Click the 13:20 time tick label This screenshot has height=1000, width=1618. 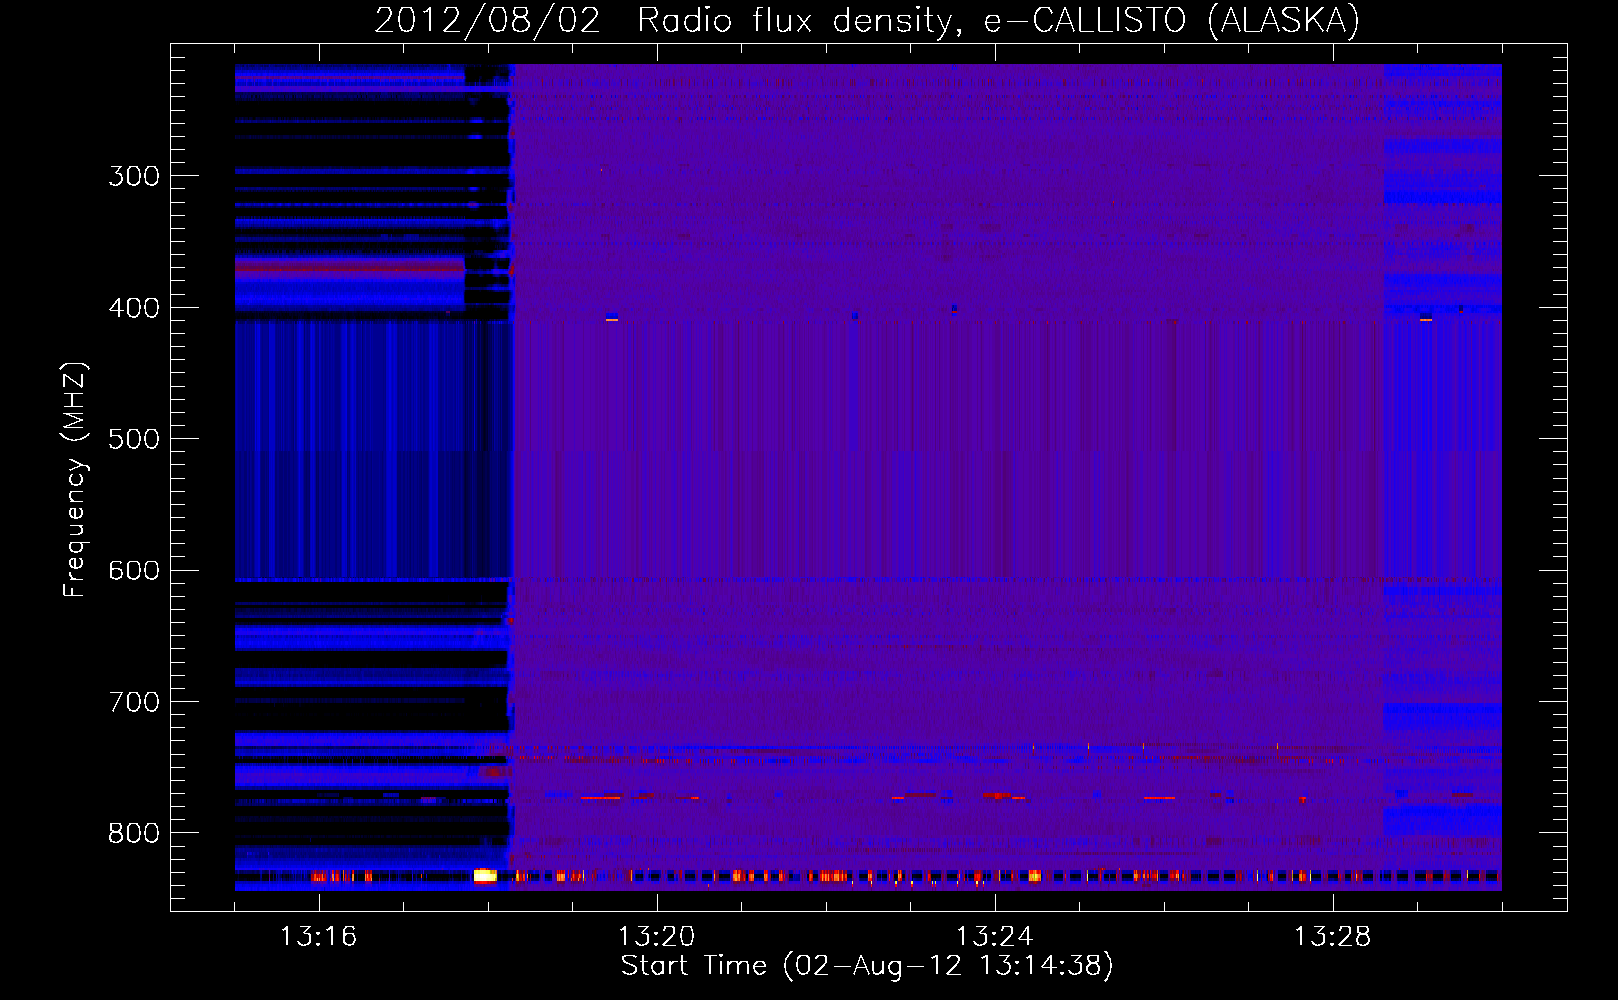pyautogui.click(x=656, y=937)
